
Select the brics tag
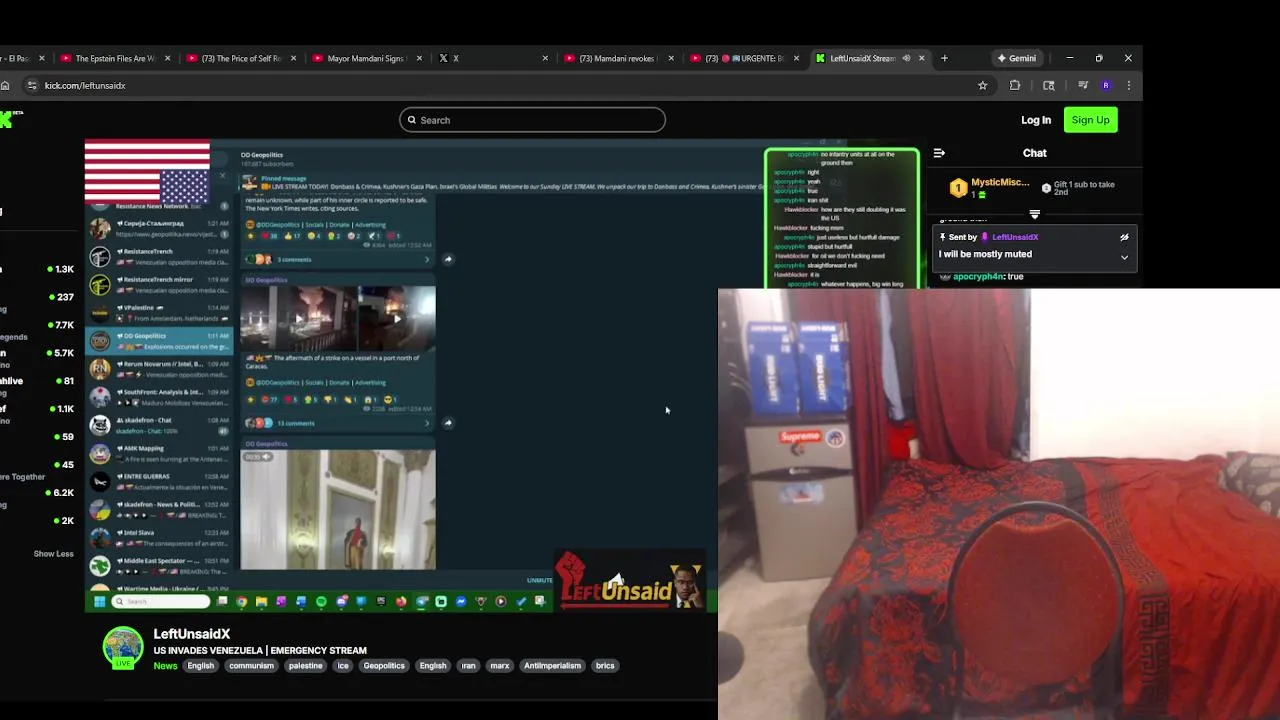point(605,666)
